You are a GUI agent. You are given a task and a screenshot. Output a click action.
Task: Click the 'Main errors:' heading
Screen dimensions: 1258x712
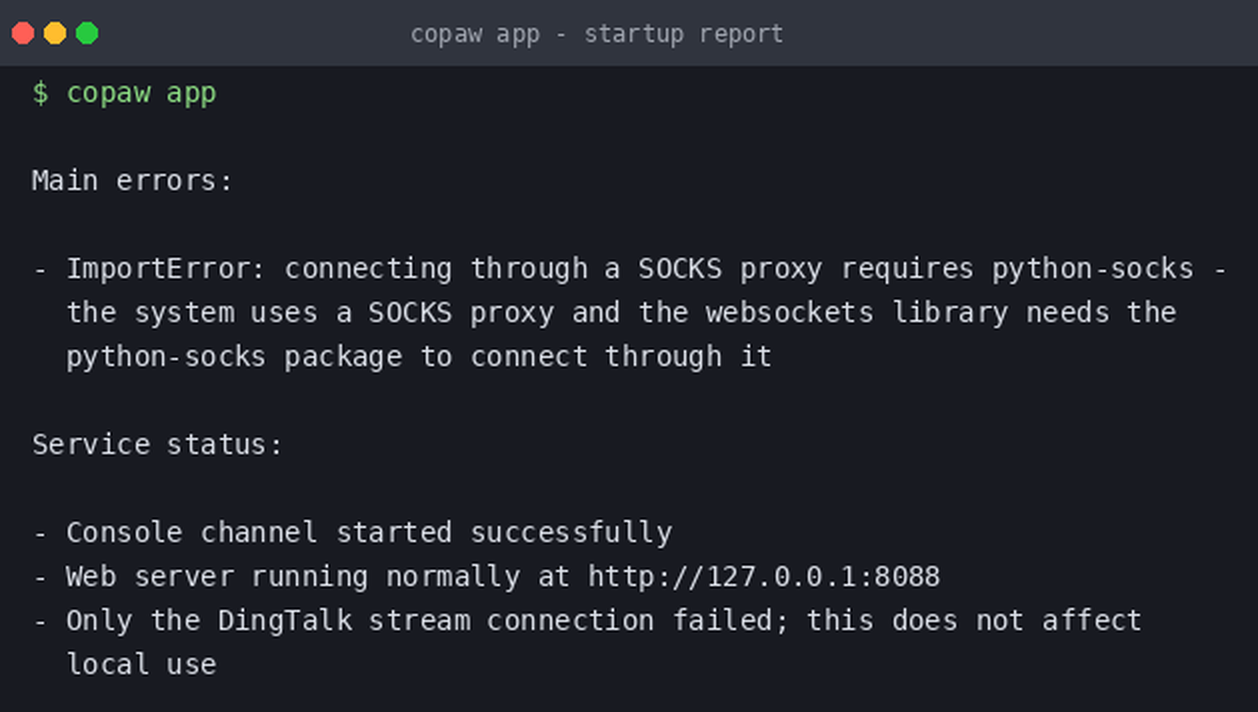[x=132, y=181]
